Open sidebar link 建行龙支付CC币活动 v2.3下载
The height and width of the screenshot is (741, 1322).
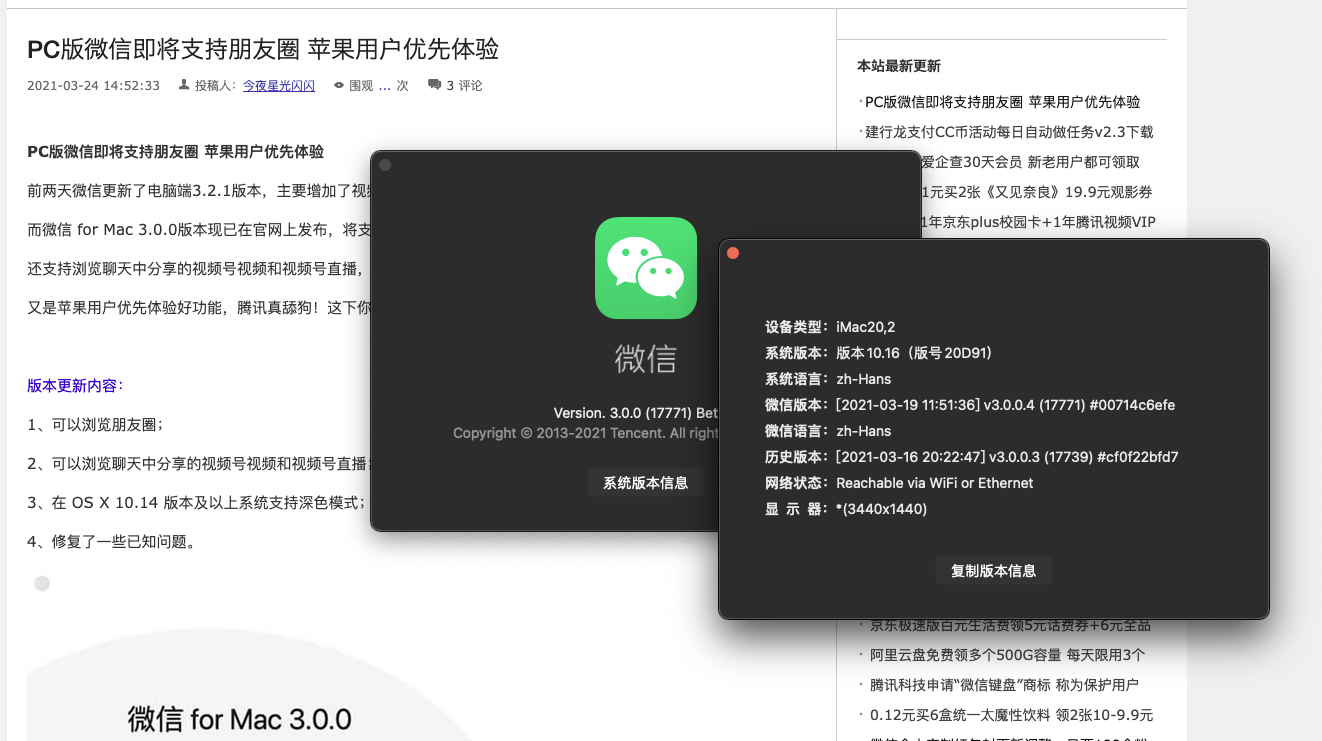(x=1009, y=131)
